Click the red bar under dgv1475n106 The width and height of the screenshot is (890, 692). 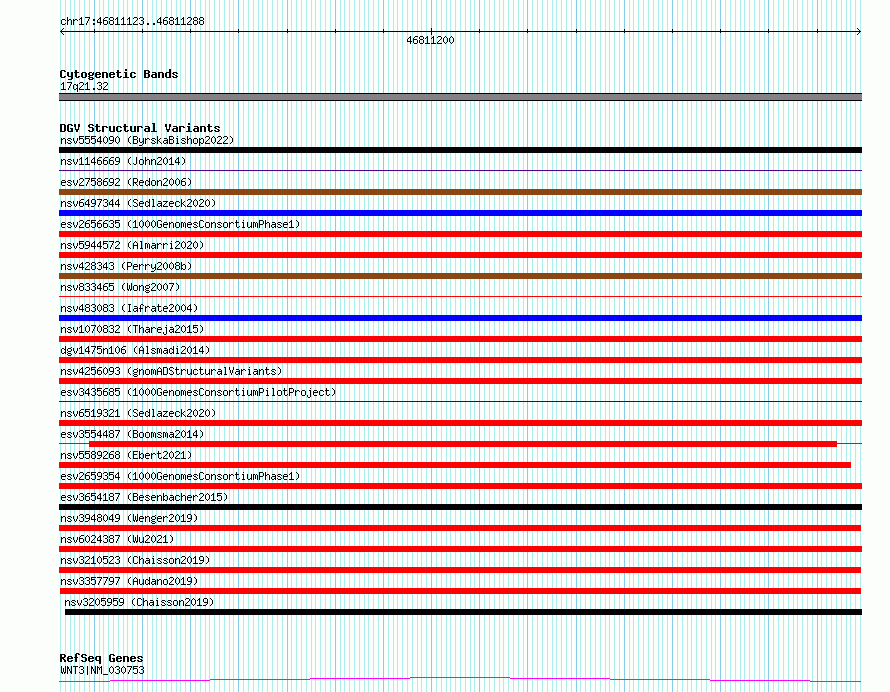coord(460,360)
